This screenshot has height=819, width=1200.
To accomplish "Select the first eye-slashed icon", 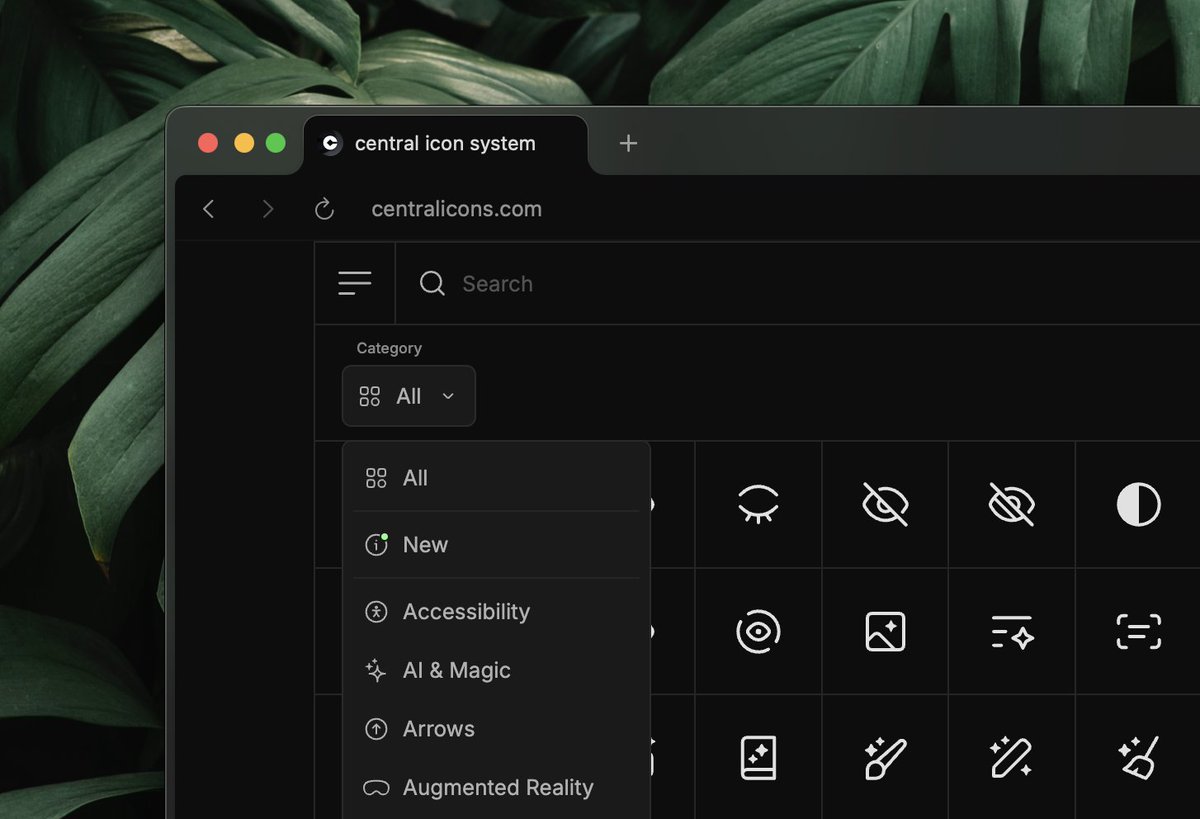I will pyautogui.click(x=885, y=505).
